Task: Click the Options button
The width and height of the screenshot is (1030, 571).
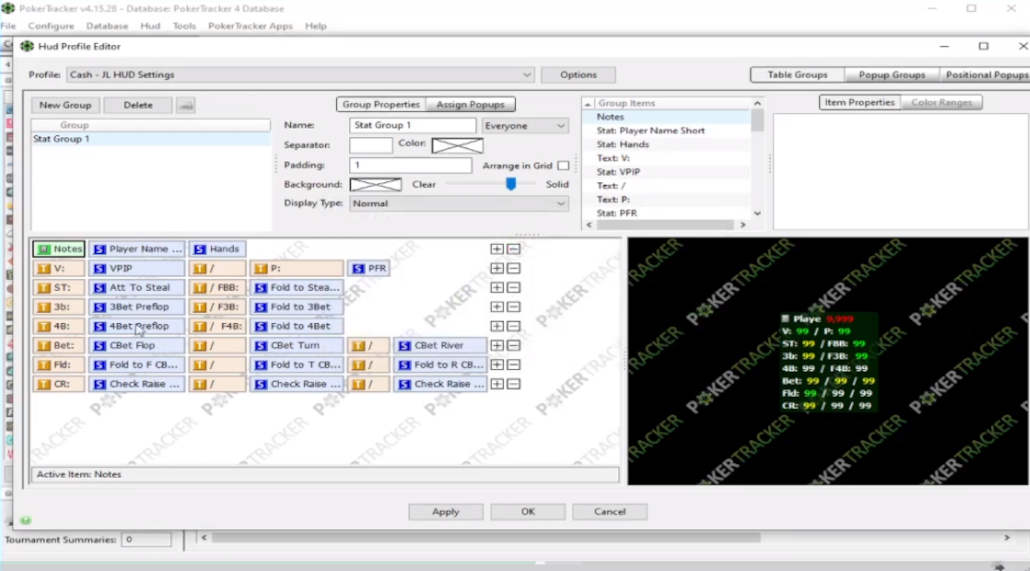Action: 578,75
